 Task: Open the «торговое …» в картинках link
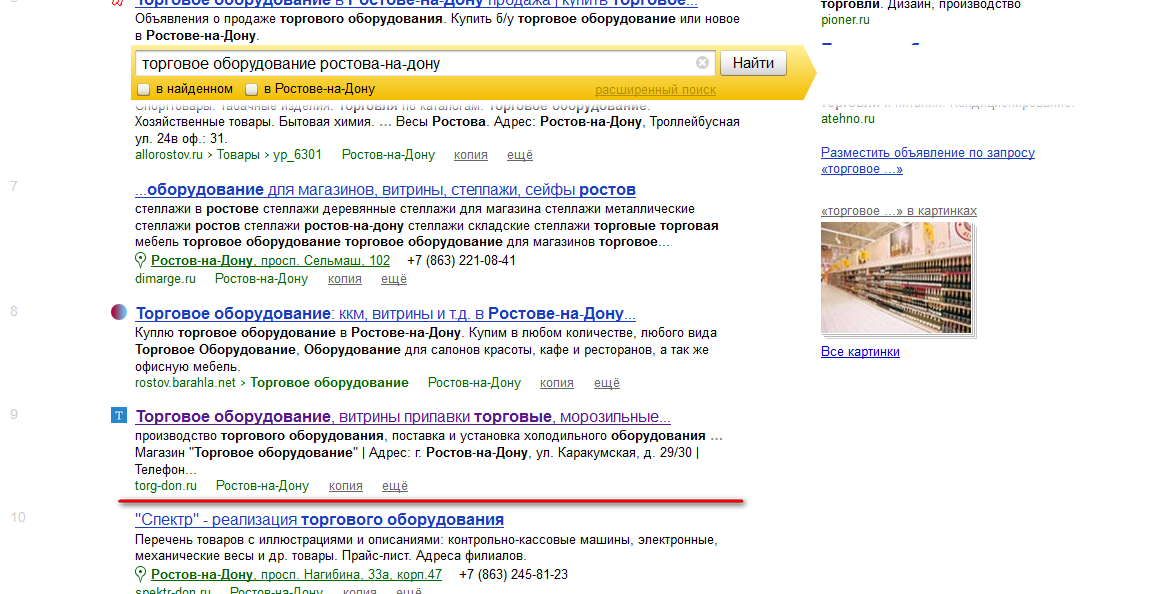pyautogui.click(x=899, y=211)
